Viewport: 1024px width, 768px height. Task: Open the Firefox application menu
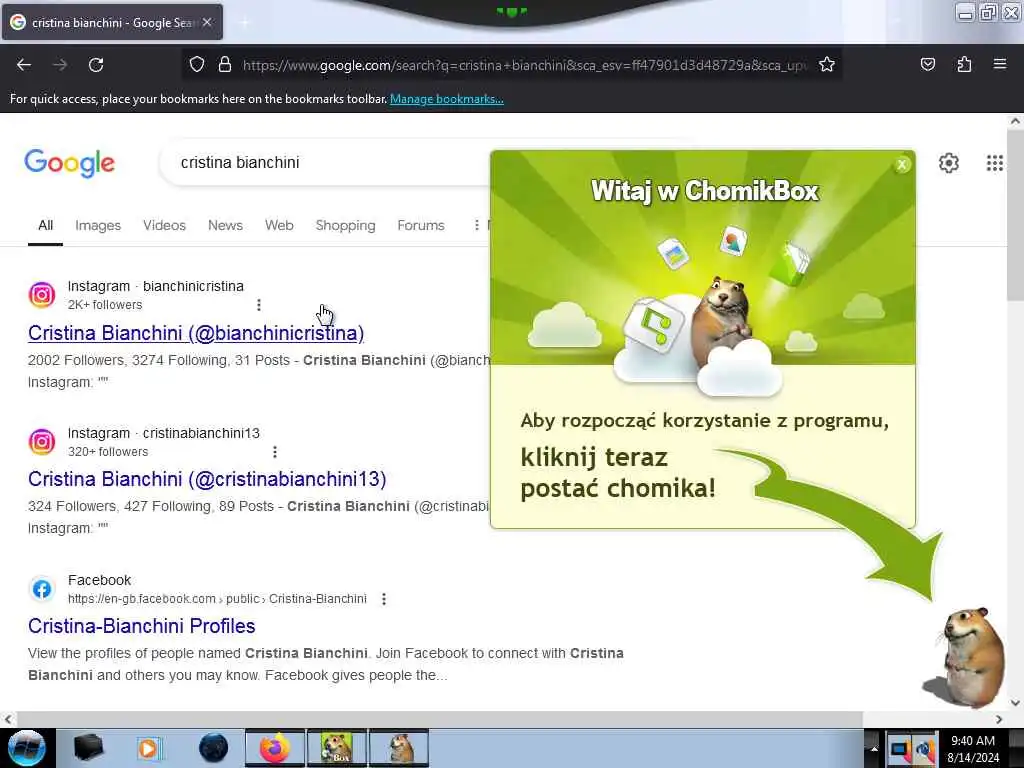point(1000,64)
